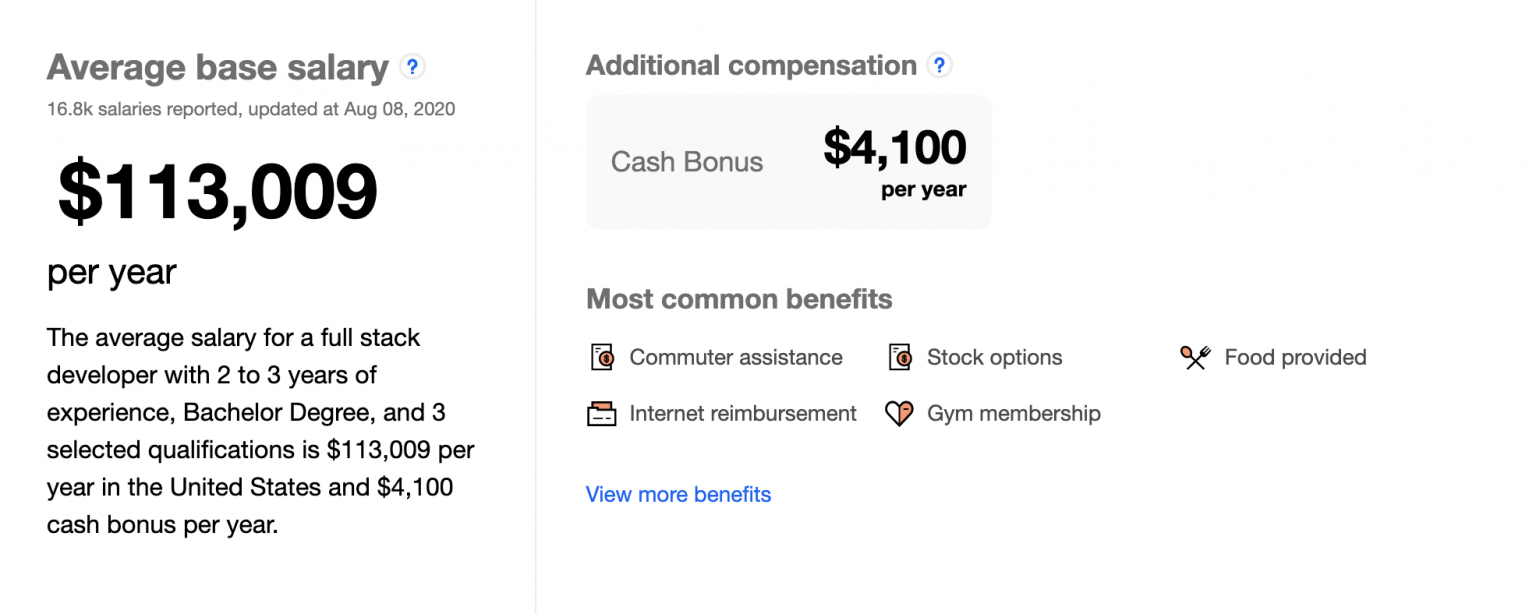The image size is (1536, 614).
Task: Click the Most common benefits heading
Action: 739,299
